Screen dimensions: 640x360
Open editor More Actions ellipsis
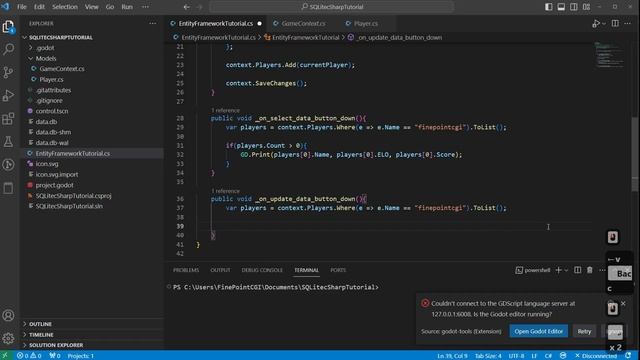627,24
